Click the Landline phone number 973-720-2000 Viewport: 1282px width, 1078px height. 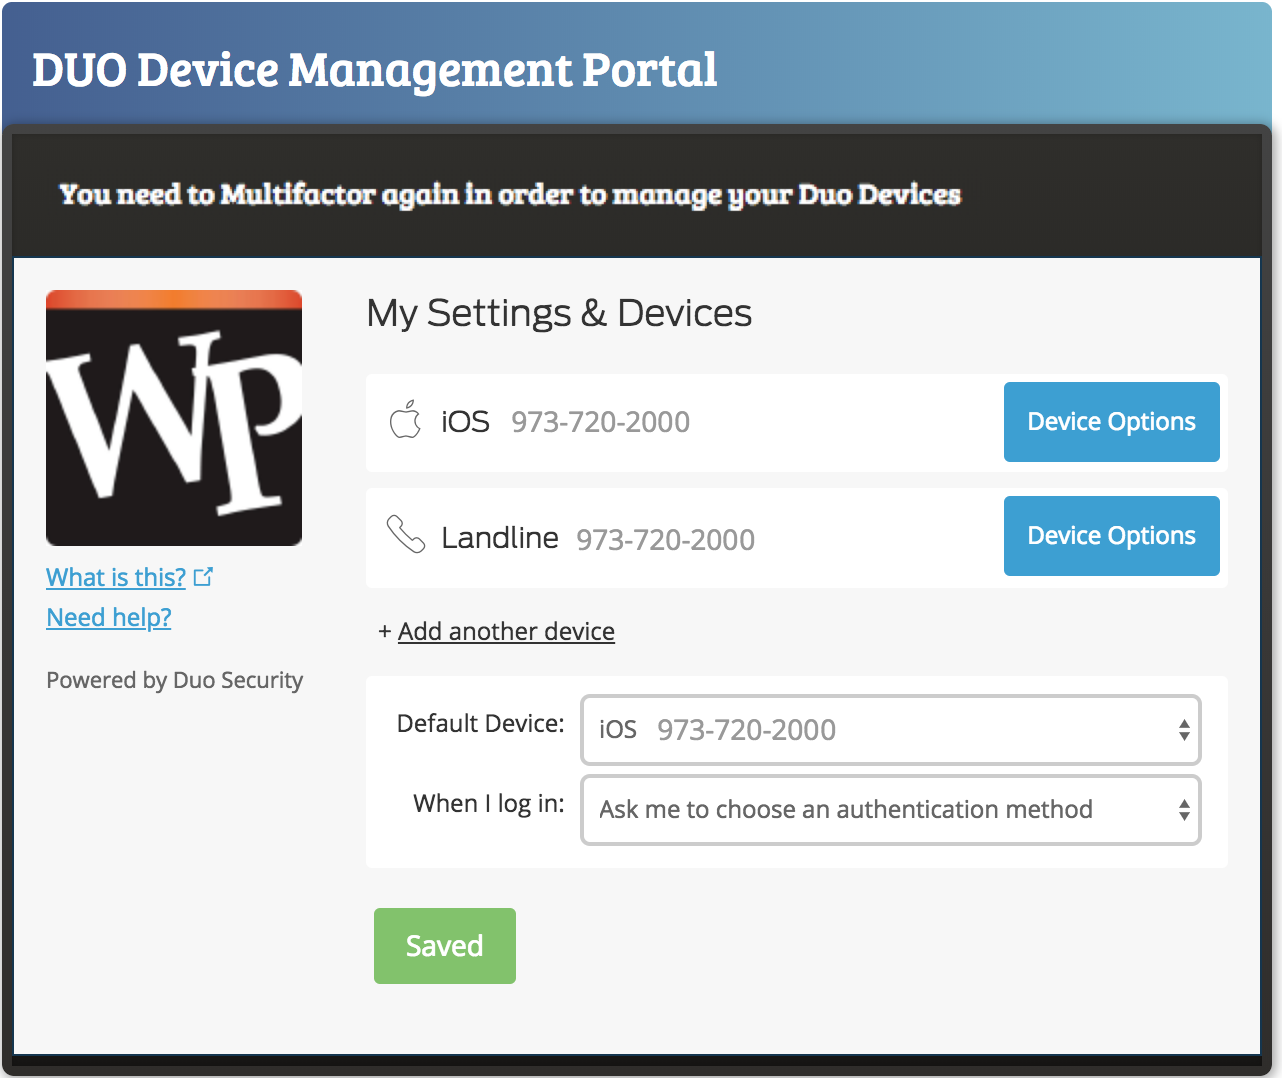point(665,540)
